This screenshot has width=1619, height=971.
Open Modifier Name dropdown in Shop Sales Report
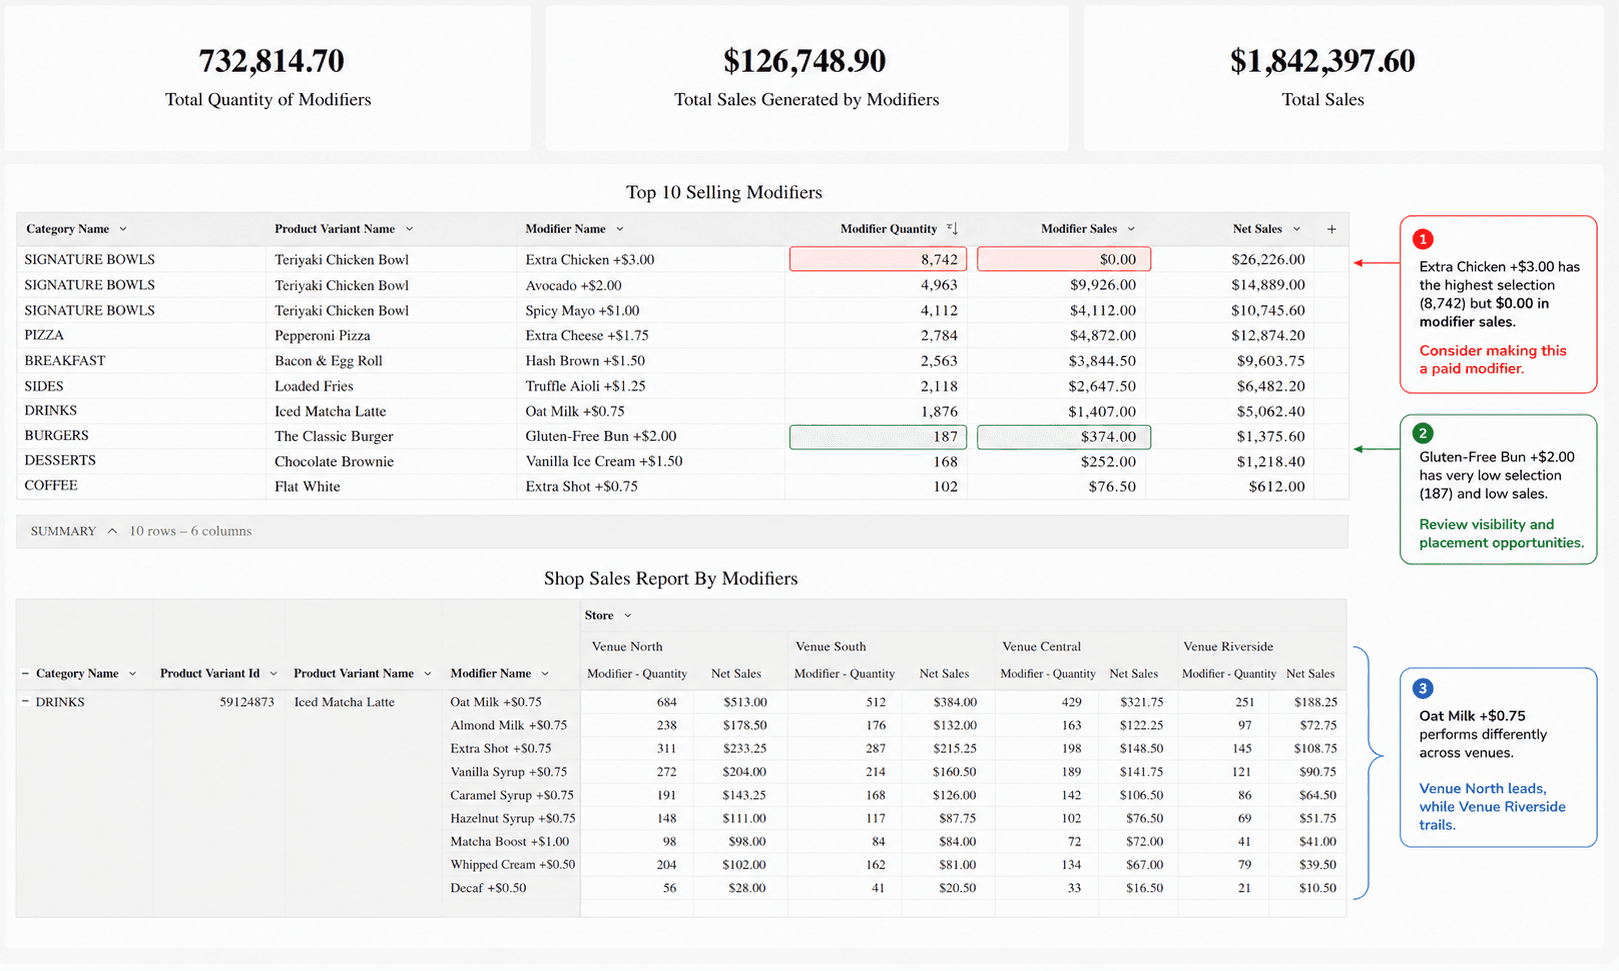[545, 673]
